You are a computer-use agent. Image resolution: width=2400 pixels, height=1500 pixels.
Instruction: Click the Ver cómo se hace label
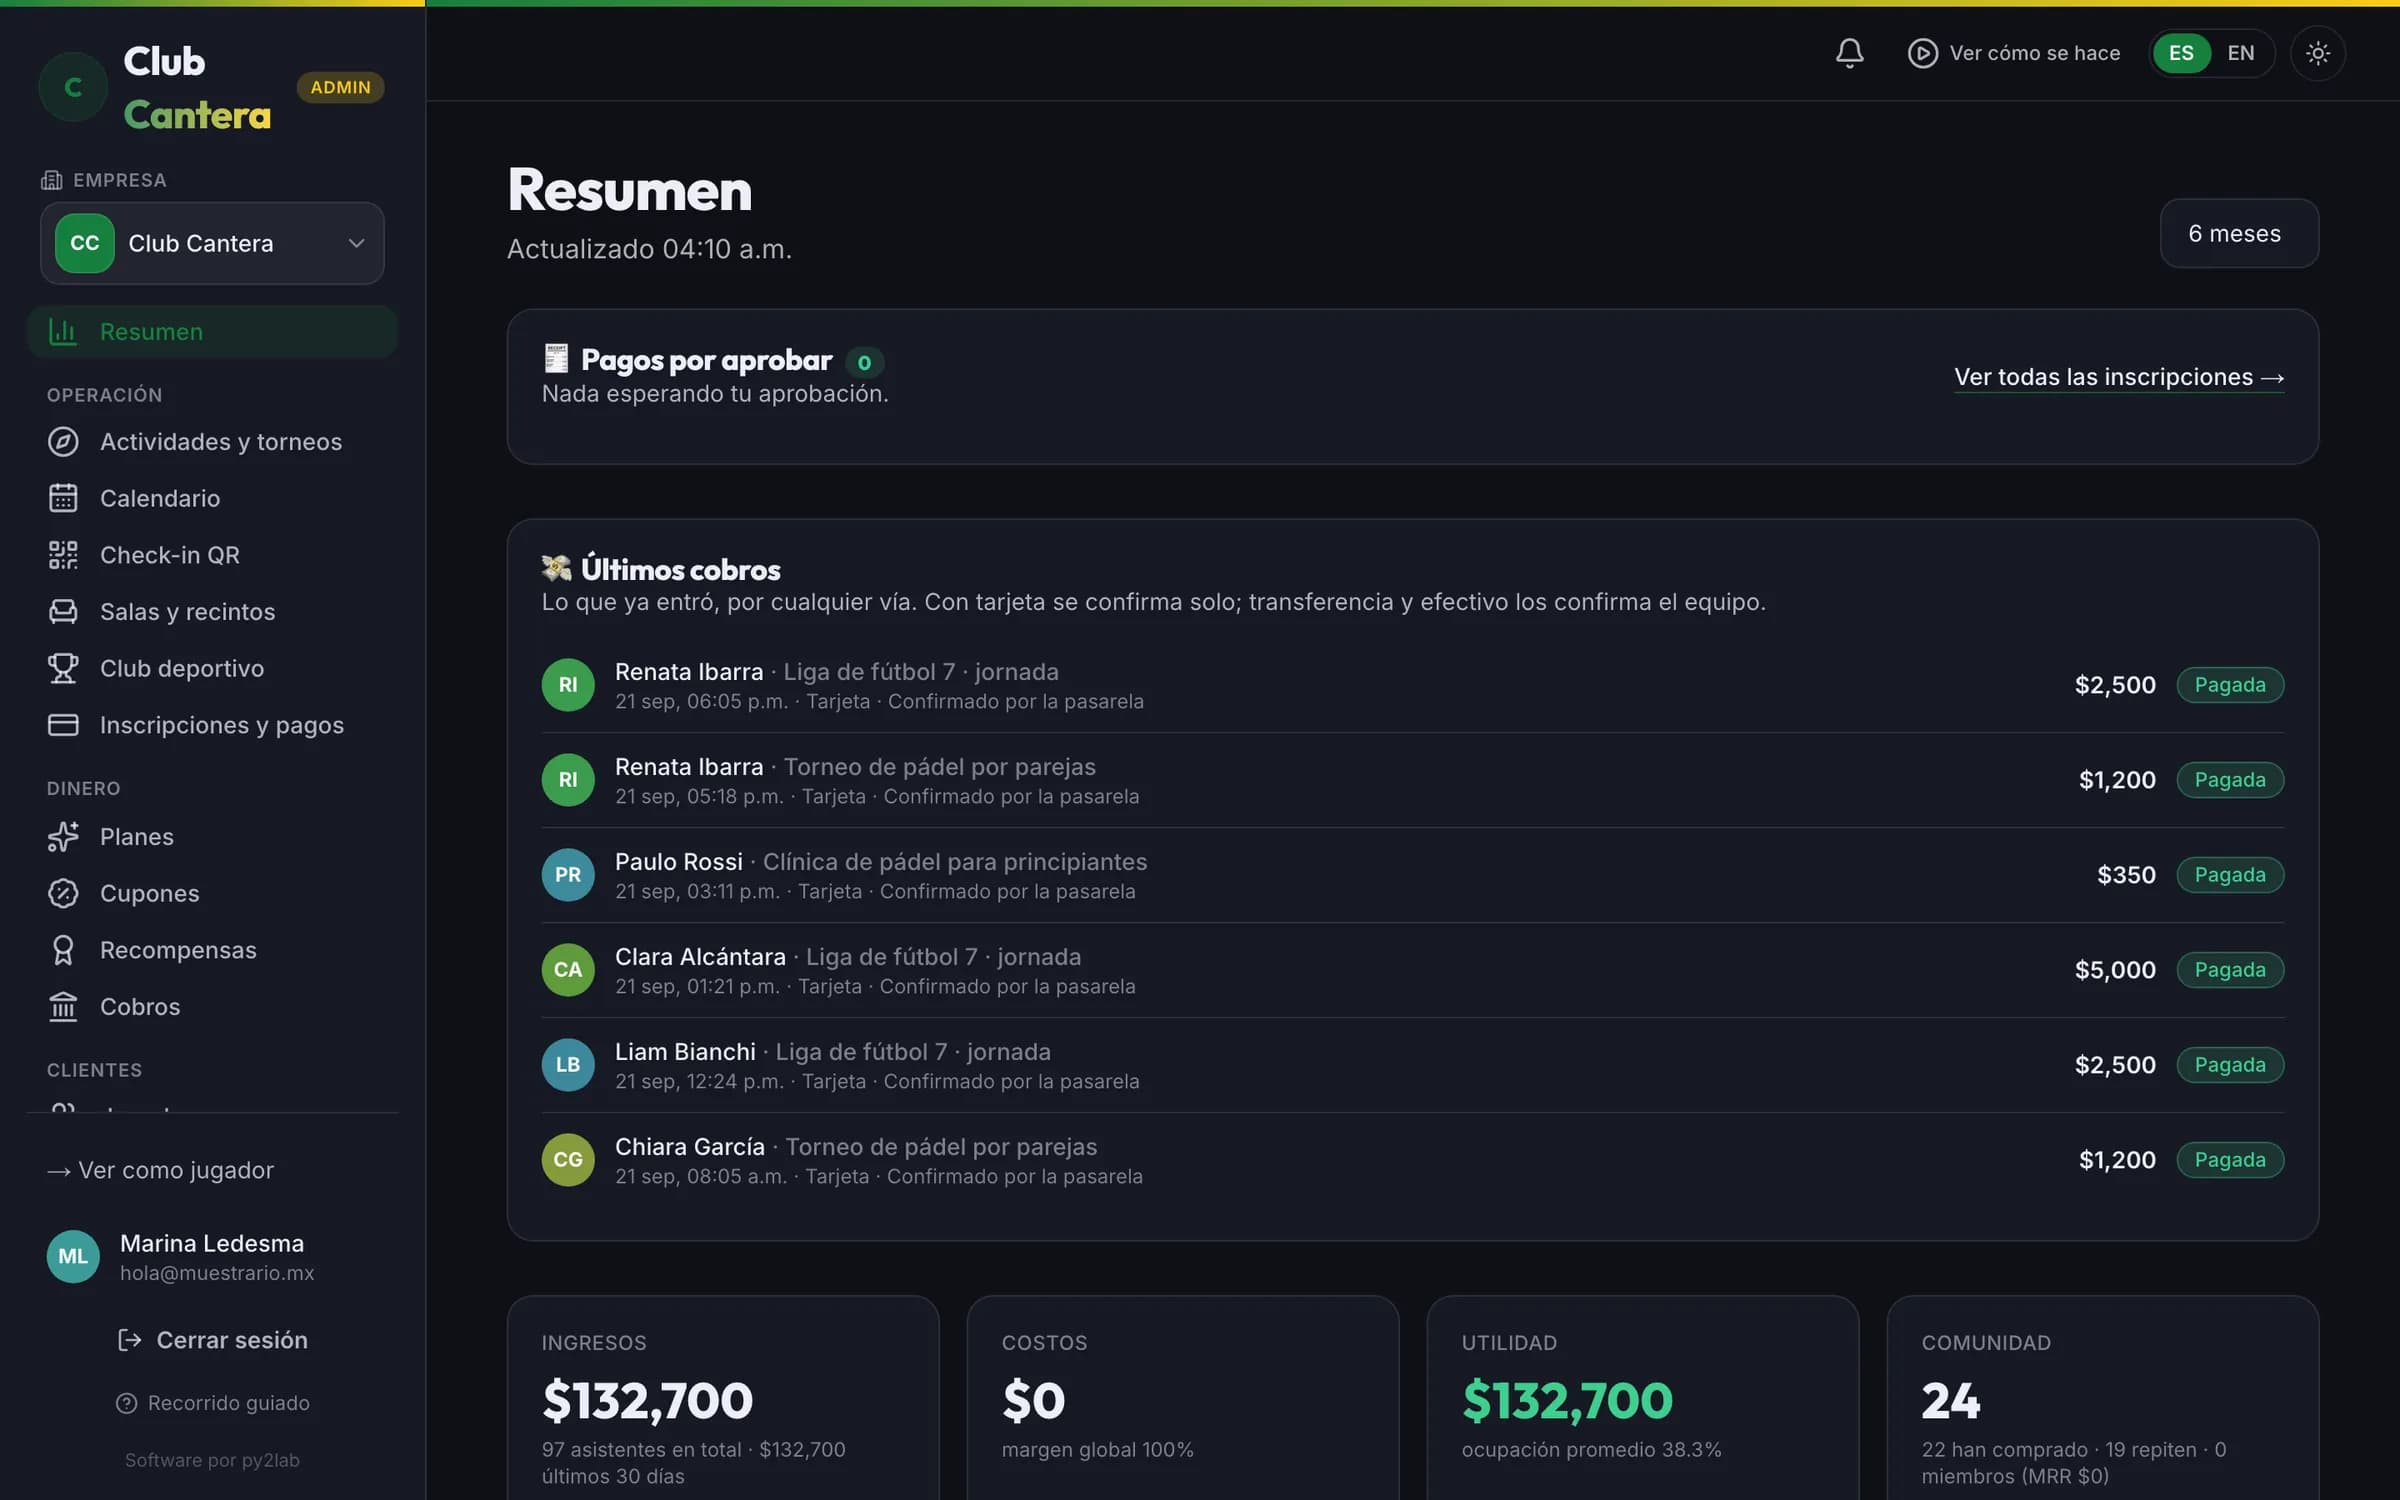2034,53
